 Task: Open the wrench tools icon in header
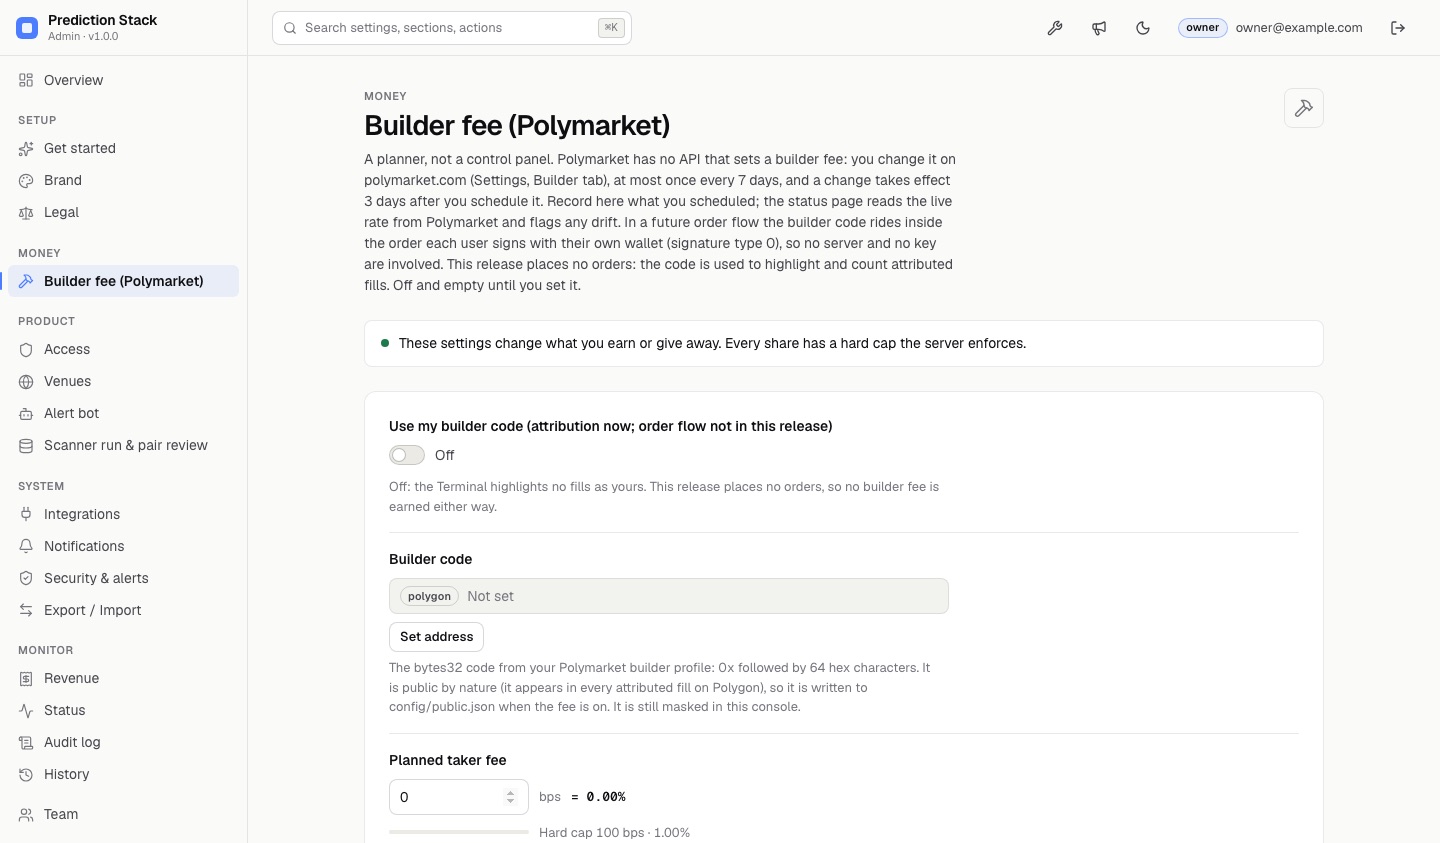[x=1055, y=28]
